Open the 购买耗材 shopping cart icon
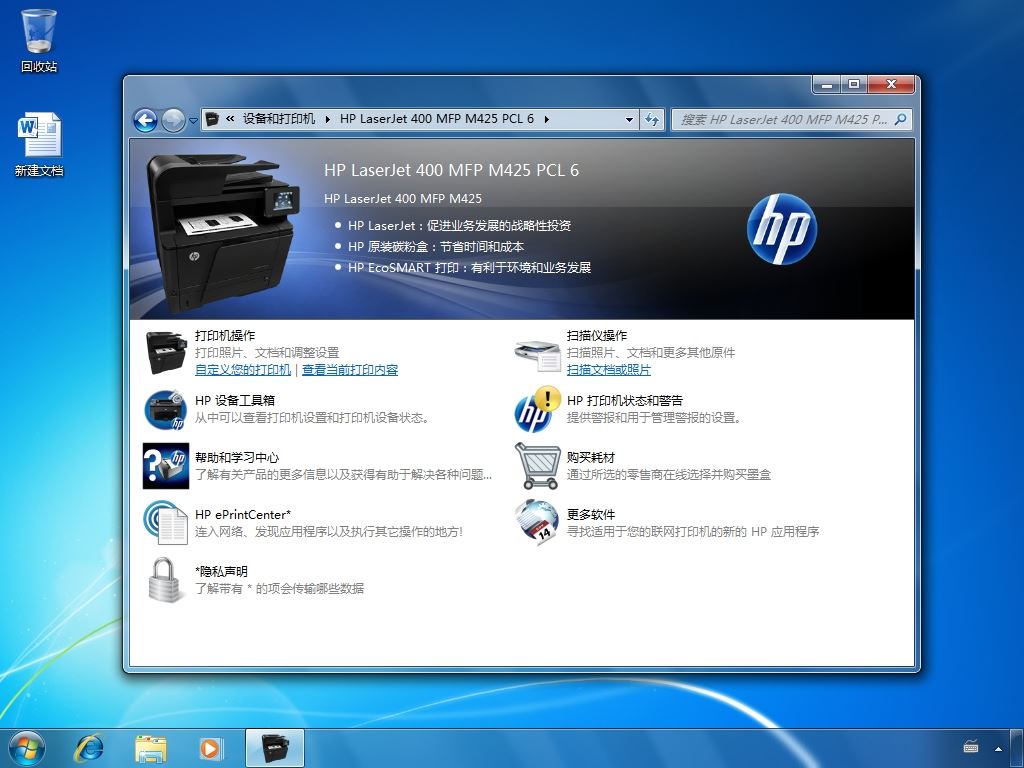This screenshot has width=1024, height=768. click(x=537, y=466)
